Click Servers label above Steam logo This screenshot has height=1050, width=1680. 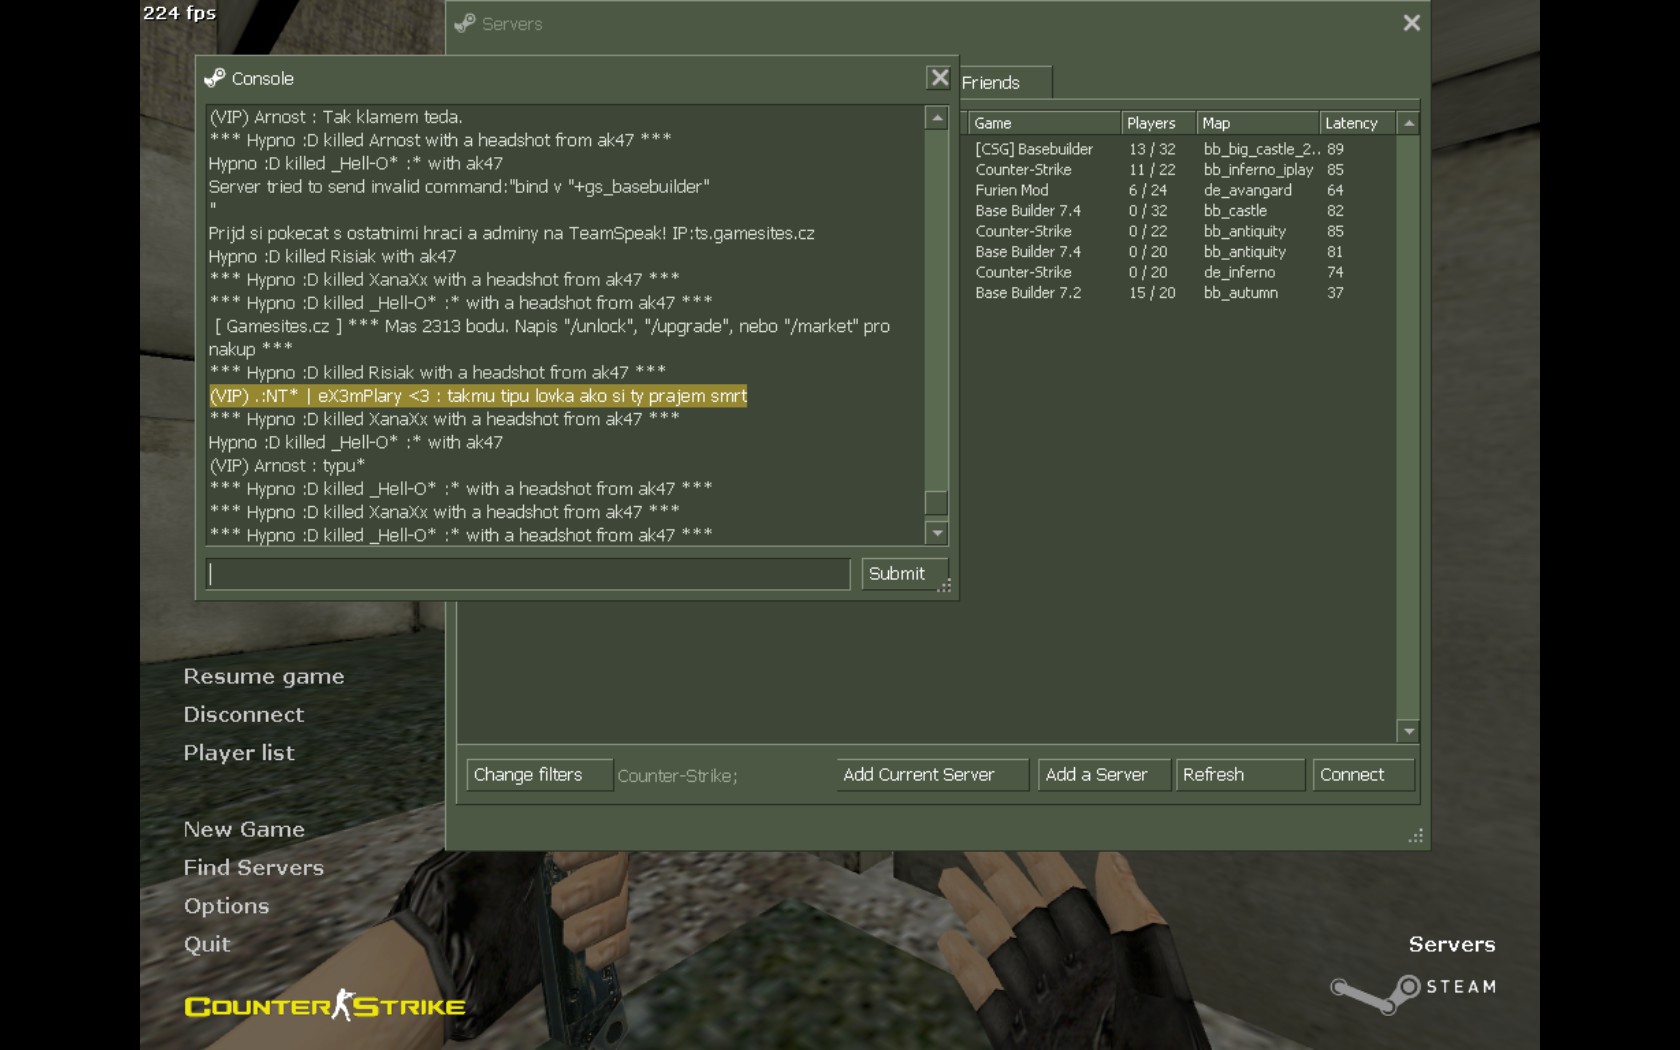tap(1452, 944)
